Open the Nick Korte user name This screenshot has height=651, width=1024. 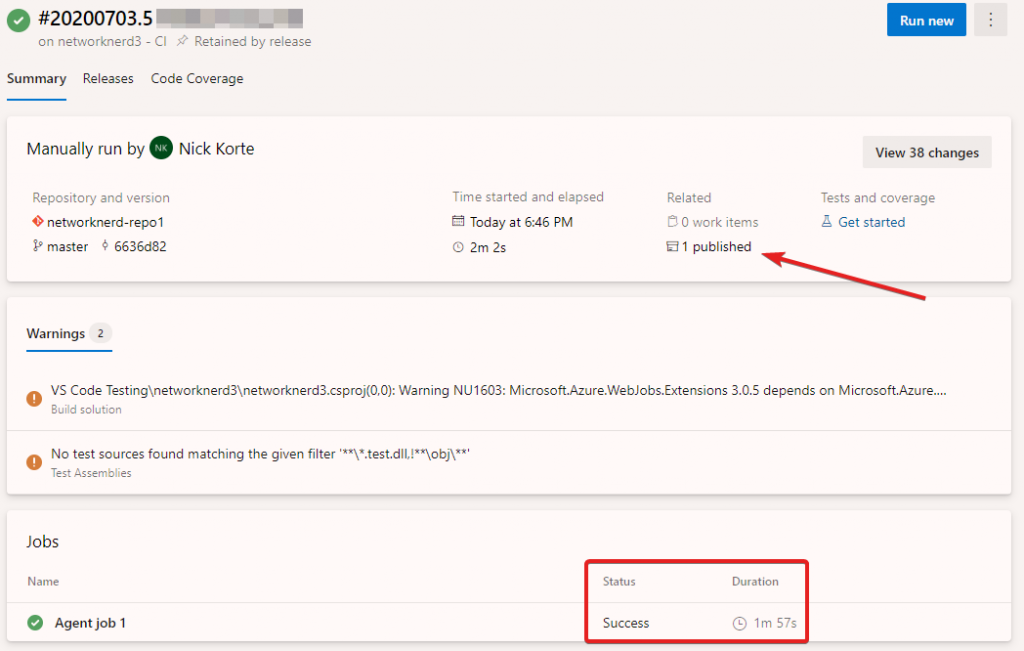(216, 148)
